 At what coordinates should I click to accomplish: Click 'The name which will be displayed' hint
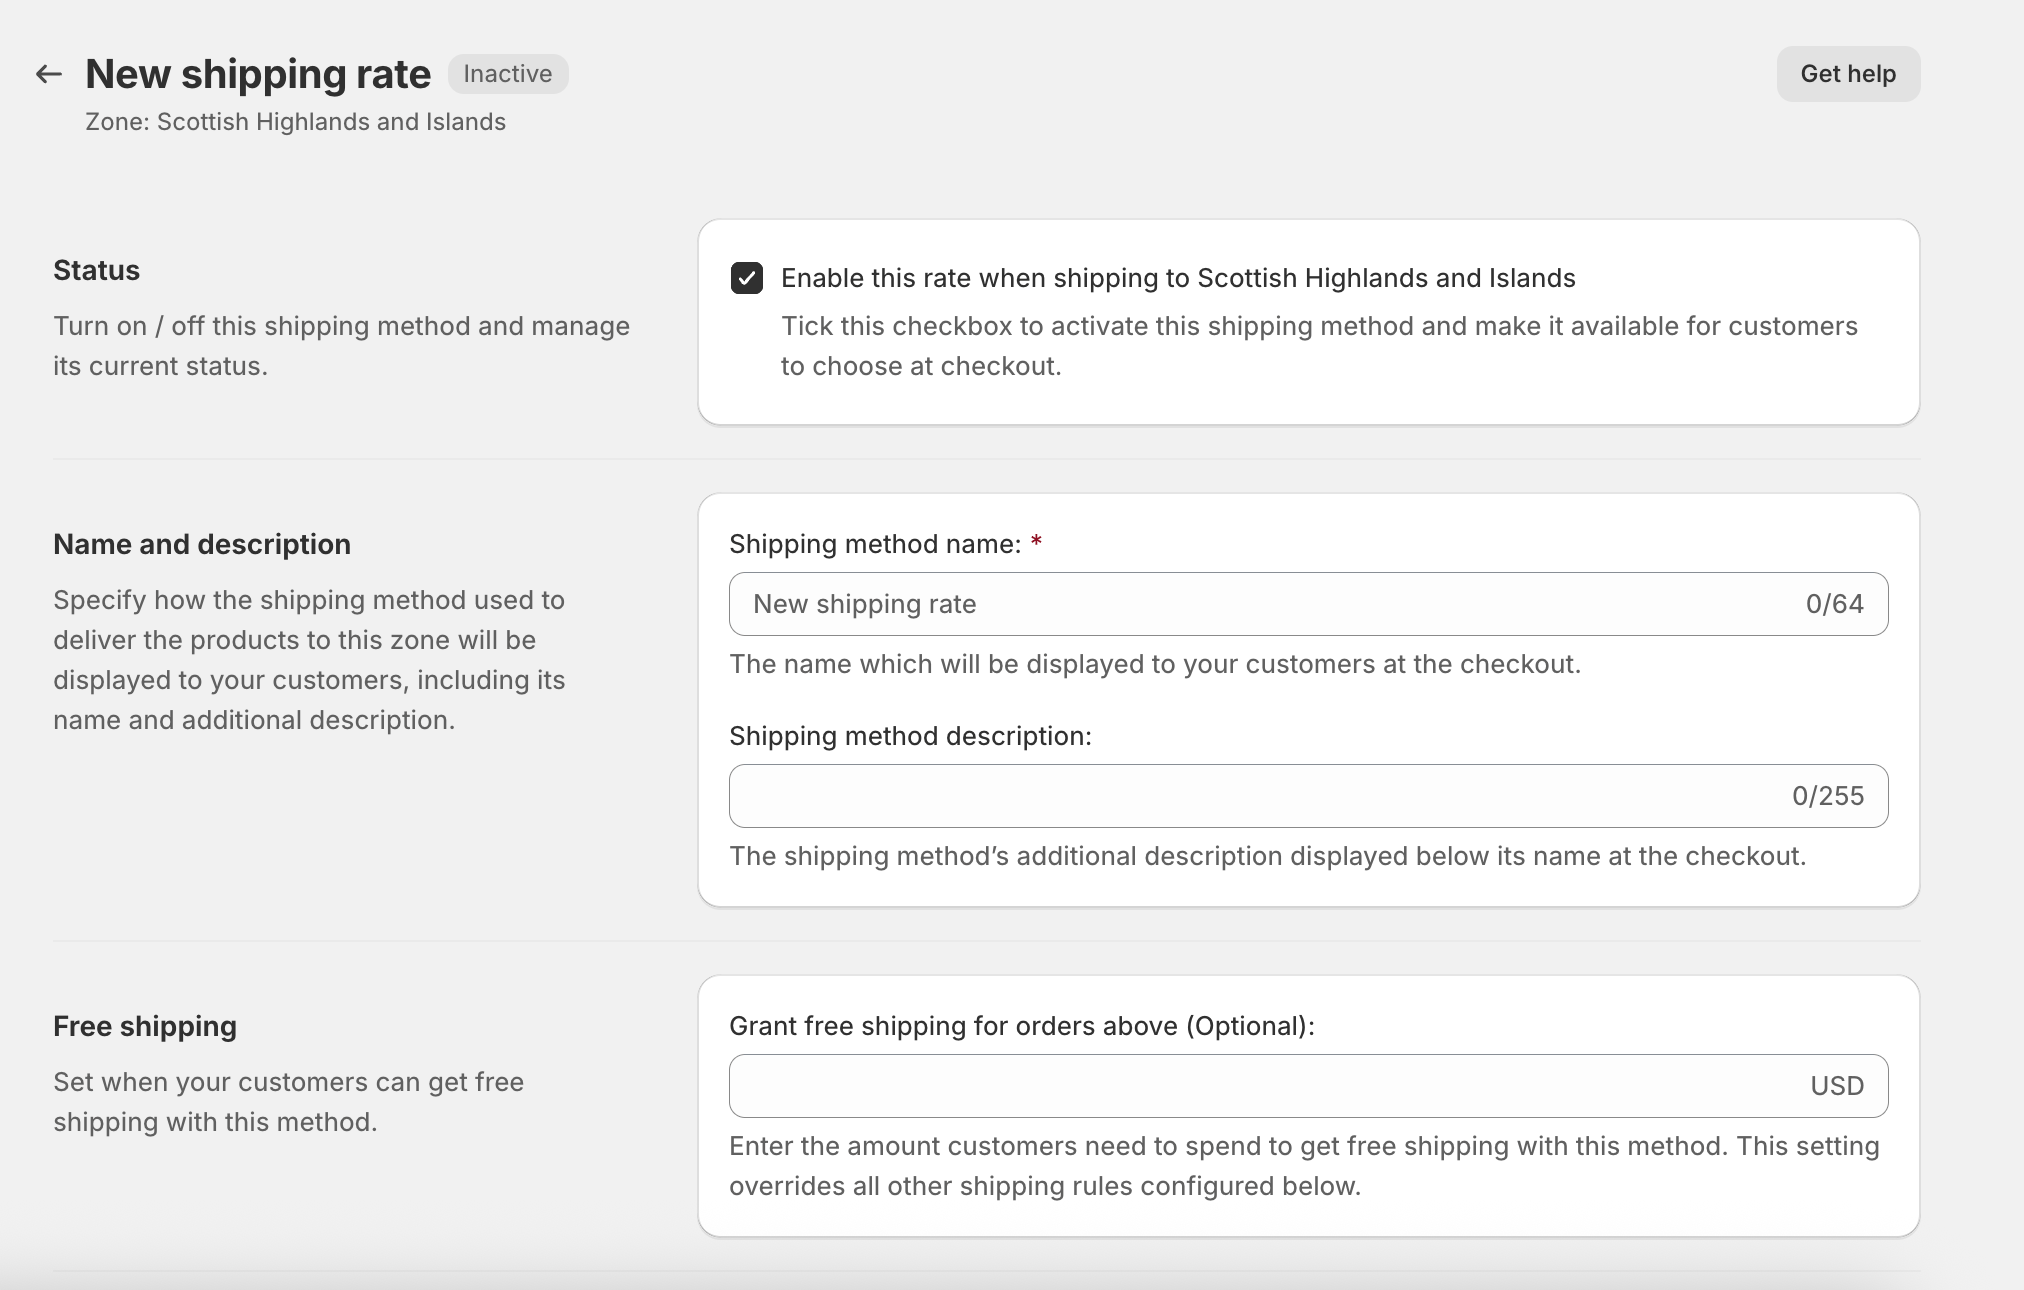[x=1155, y=664]
